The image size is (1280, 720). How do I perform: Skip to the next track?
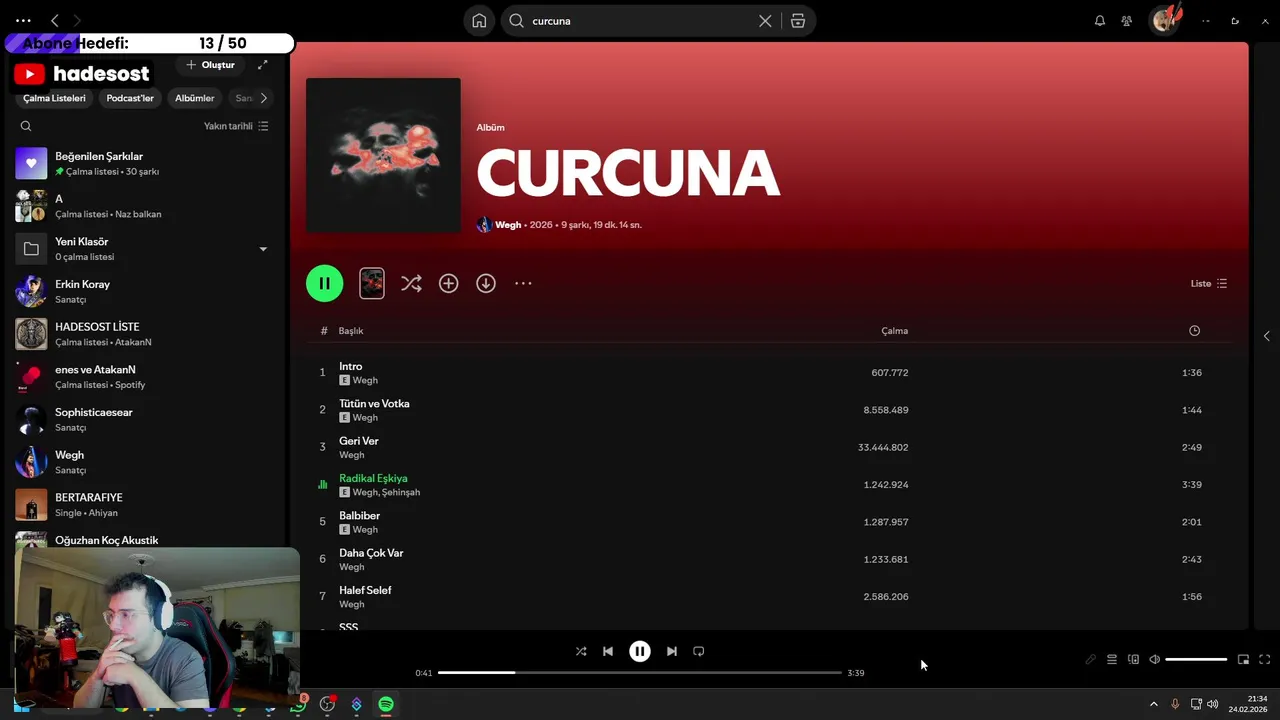[x=672, y=651]
